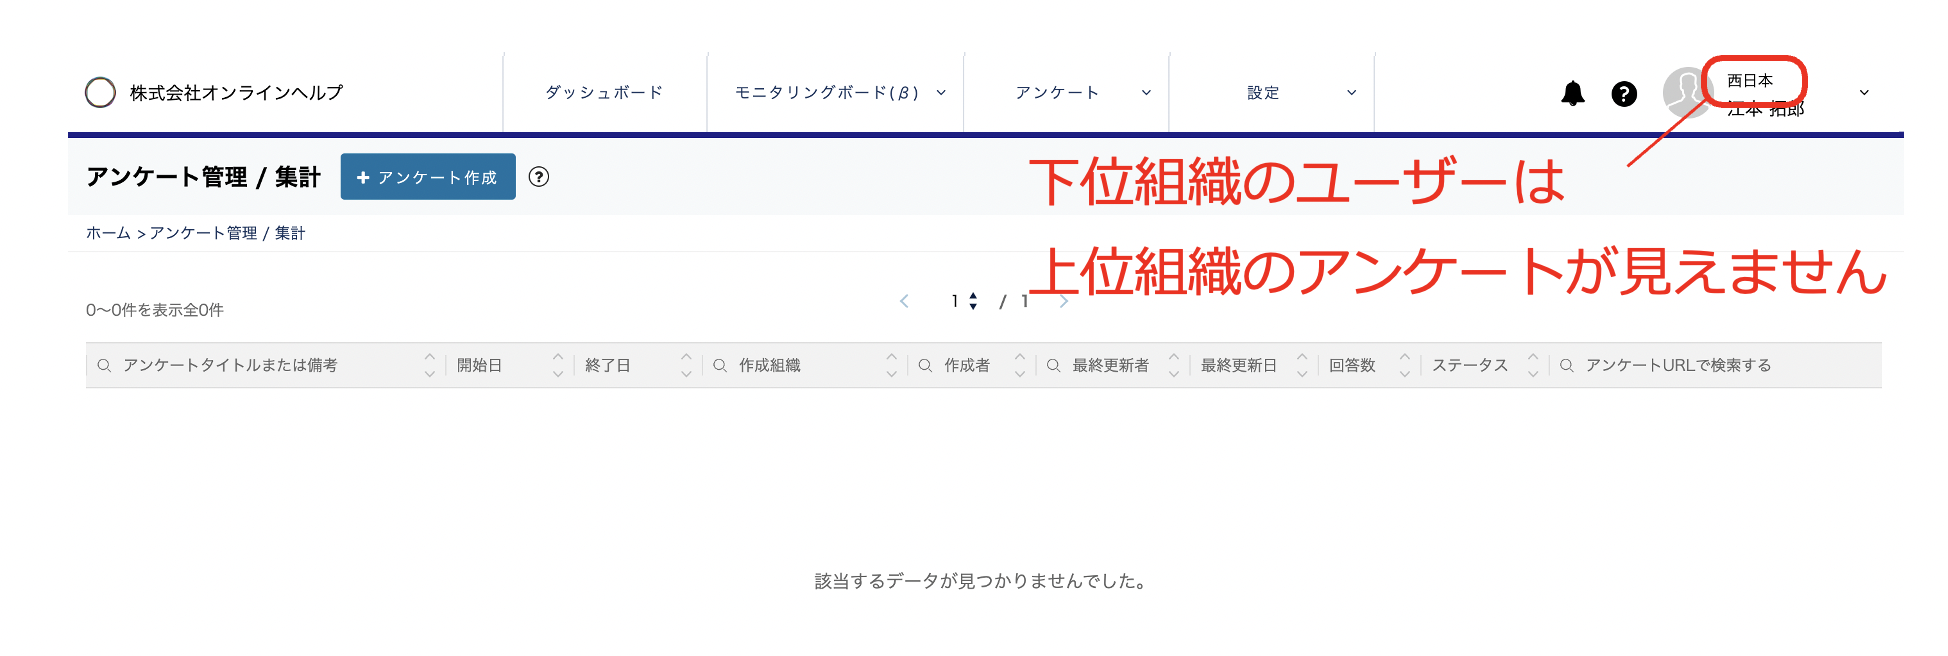The height and width of the screenshot is (656, 1948).
Task: Click the help icon beside アンケート作成
Action: click(x=539, y=177)
